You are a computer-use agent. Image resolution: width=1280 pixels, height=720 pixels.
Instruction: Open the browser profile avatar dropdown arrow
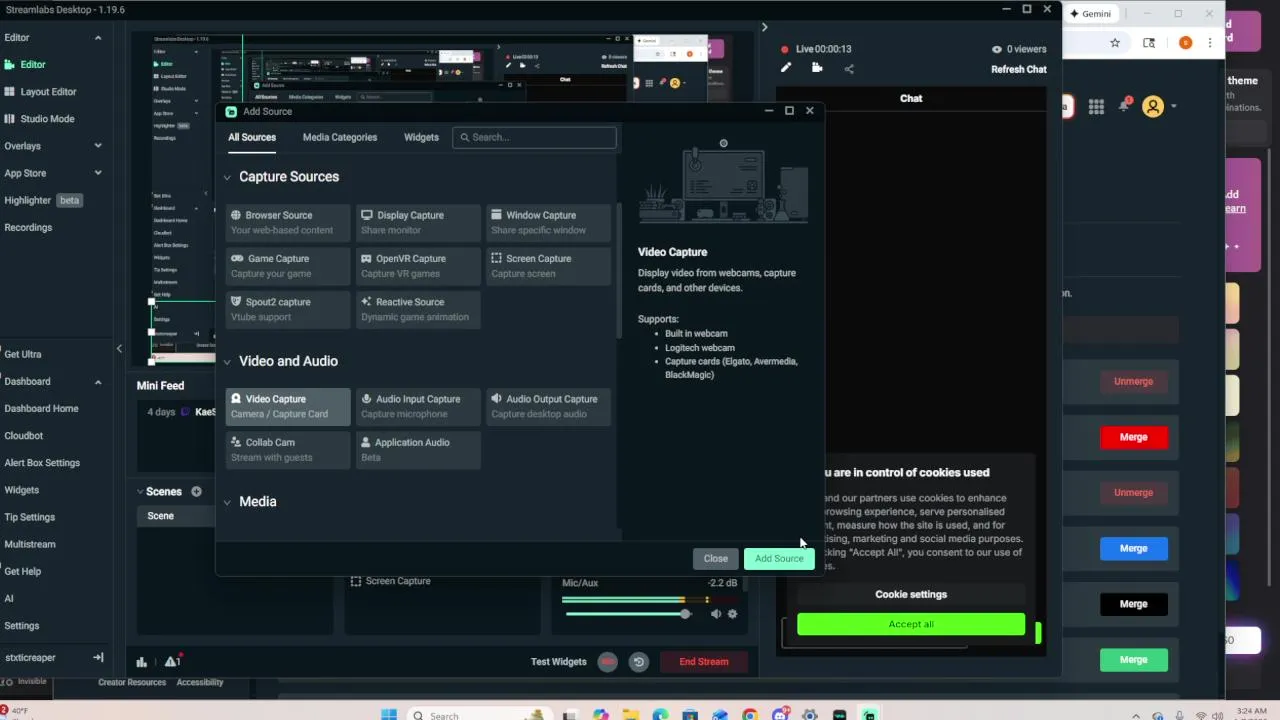(1174, 106)
